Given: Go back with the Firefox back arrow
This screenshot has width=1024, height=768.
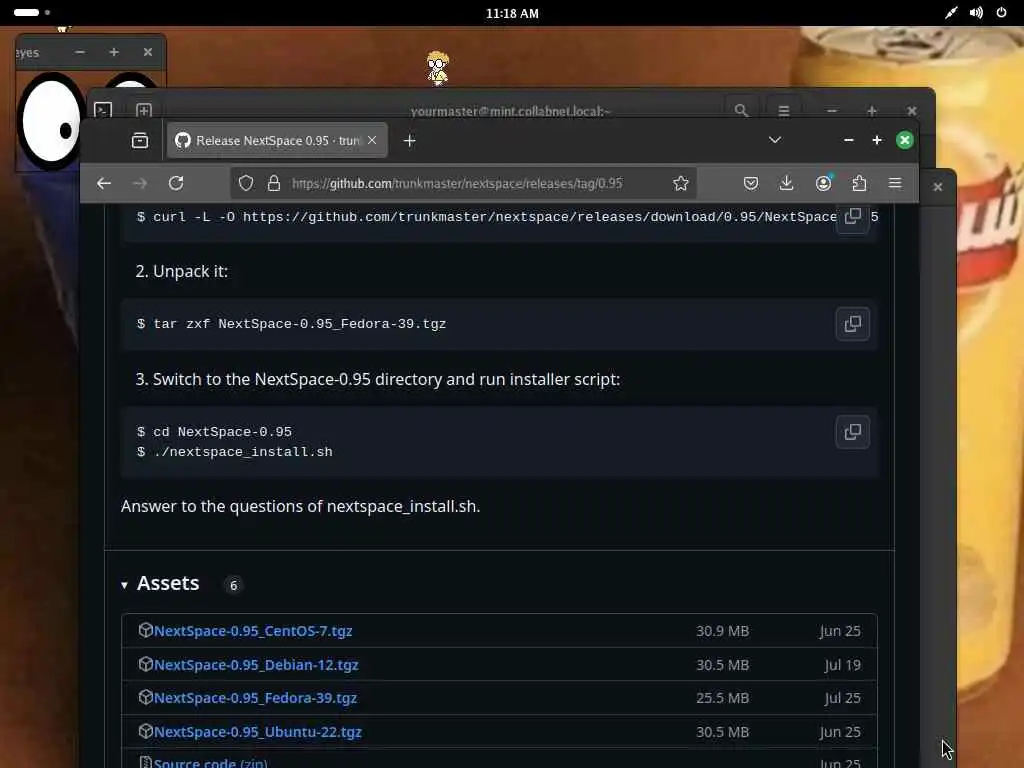Looking at the screenshot, I should pyautogui.click(x=103, y=184).
